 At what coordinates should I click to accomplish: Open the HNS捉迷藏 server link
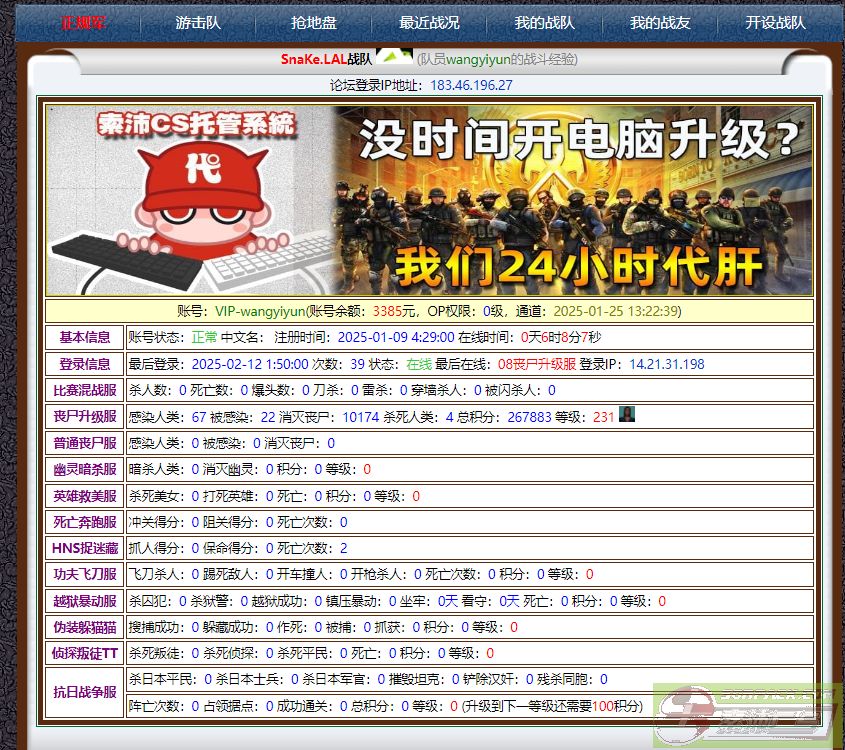85,548
